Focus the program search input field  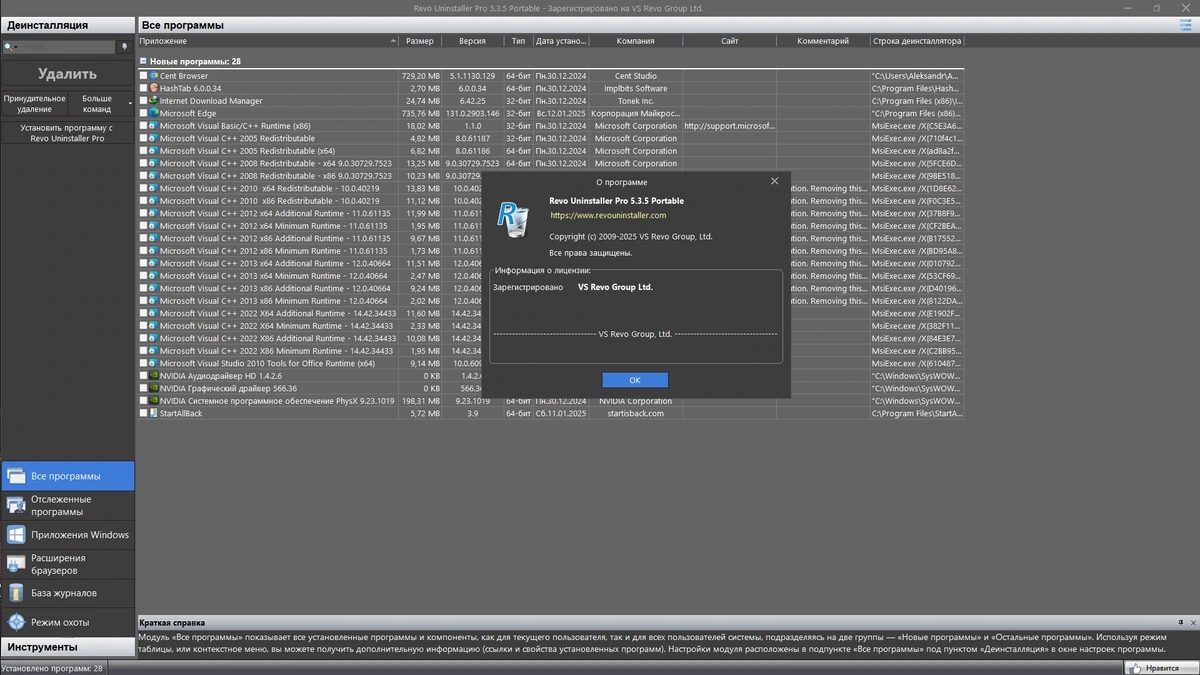point(66,47)
